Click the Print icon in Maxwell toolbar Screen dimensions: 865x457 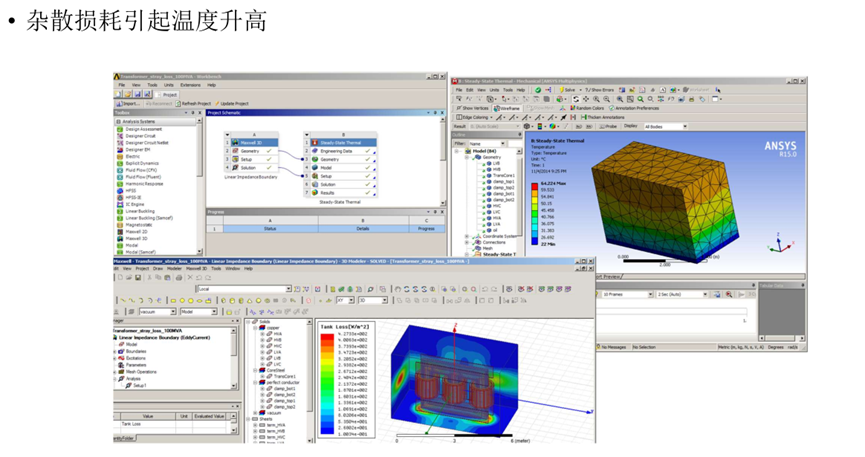(179, 278)
